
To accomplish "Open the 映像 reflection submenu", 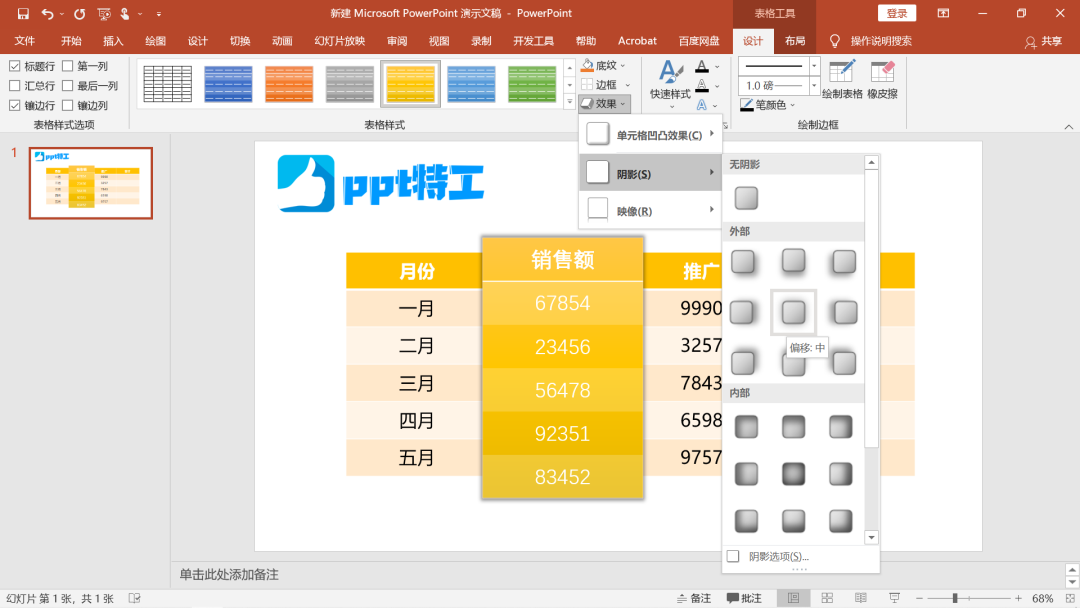I will pyautogui.click(x=650, y=211).
